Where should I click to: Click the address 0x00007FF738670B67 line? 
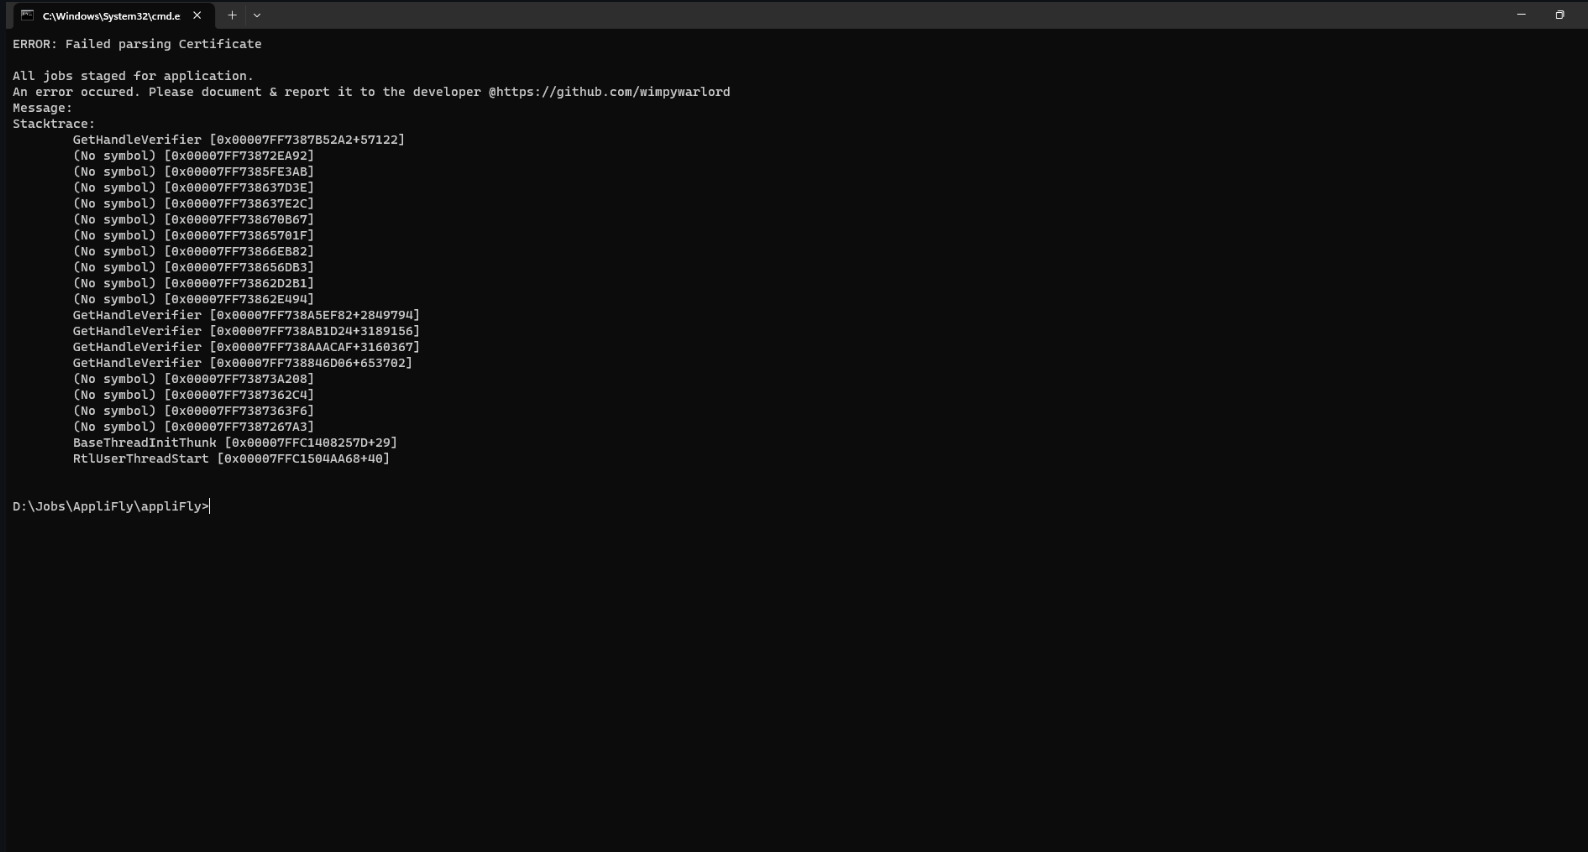coord(193,220)
